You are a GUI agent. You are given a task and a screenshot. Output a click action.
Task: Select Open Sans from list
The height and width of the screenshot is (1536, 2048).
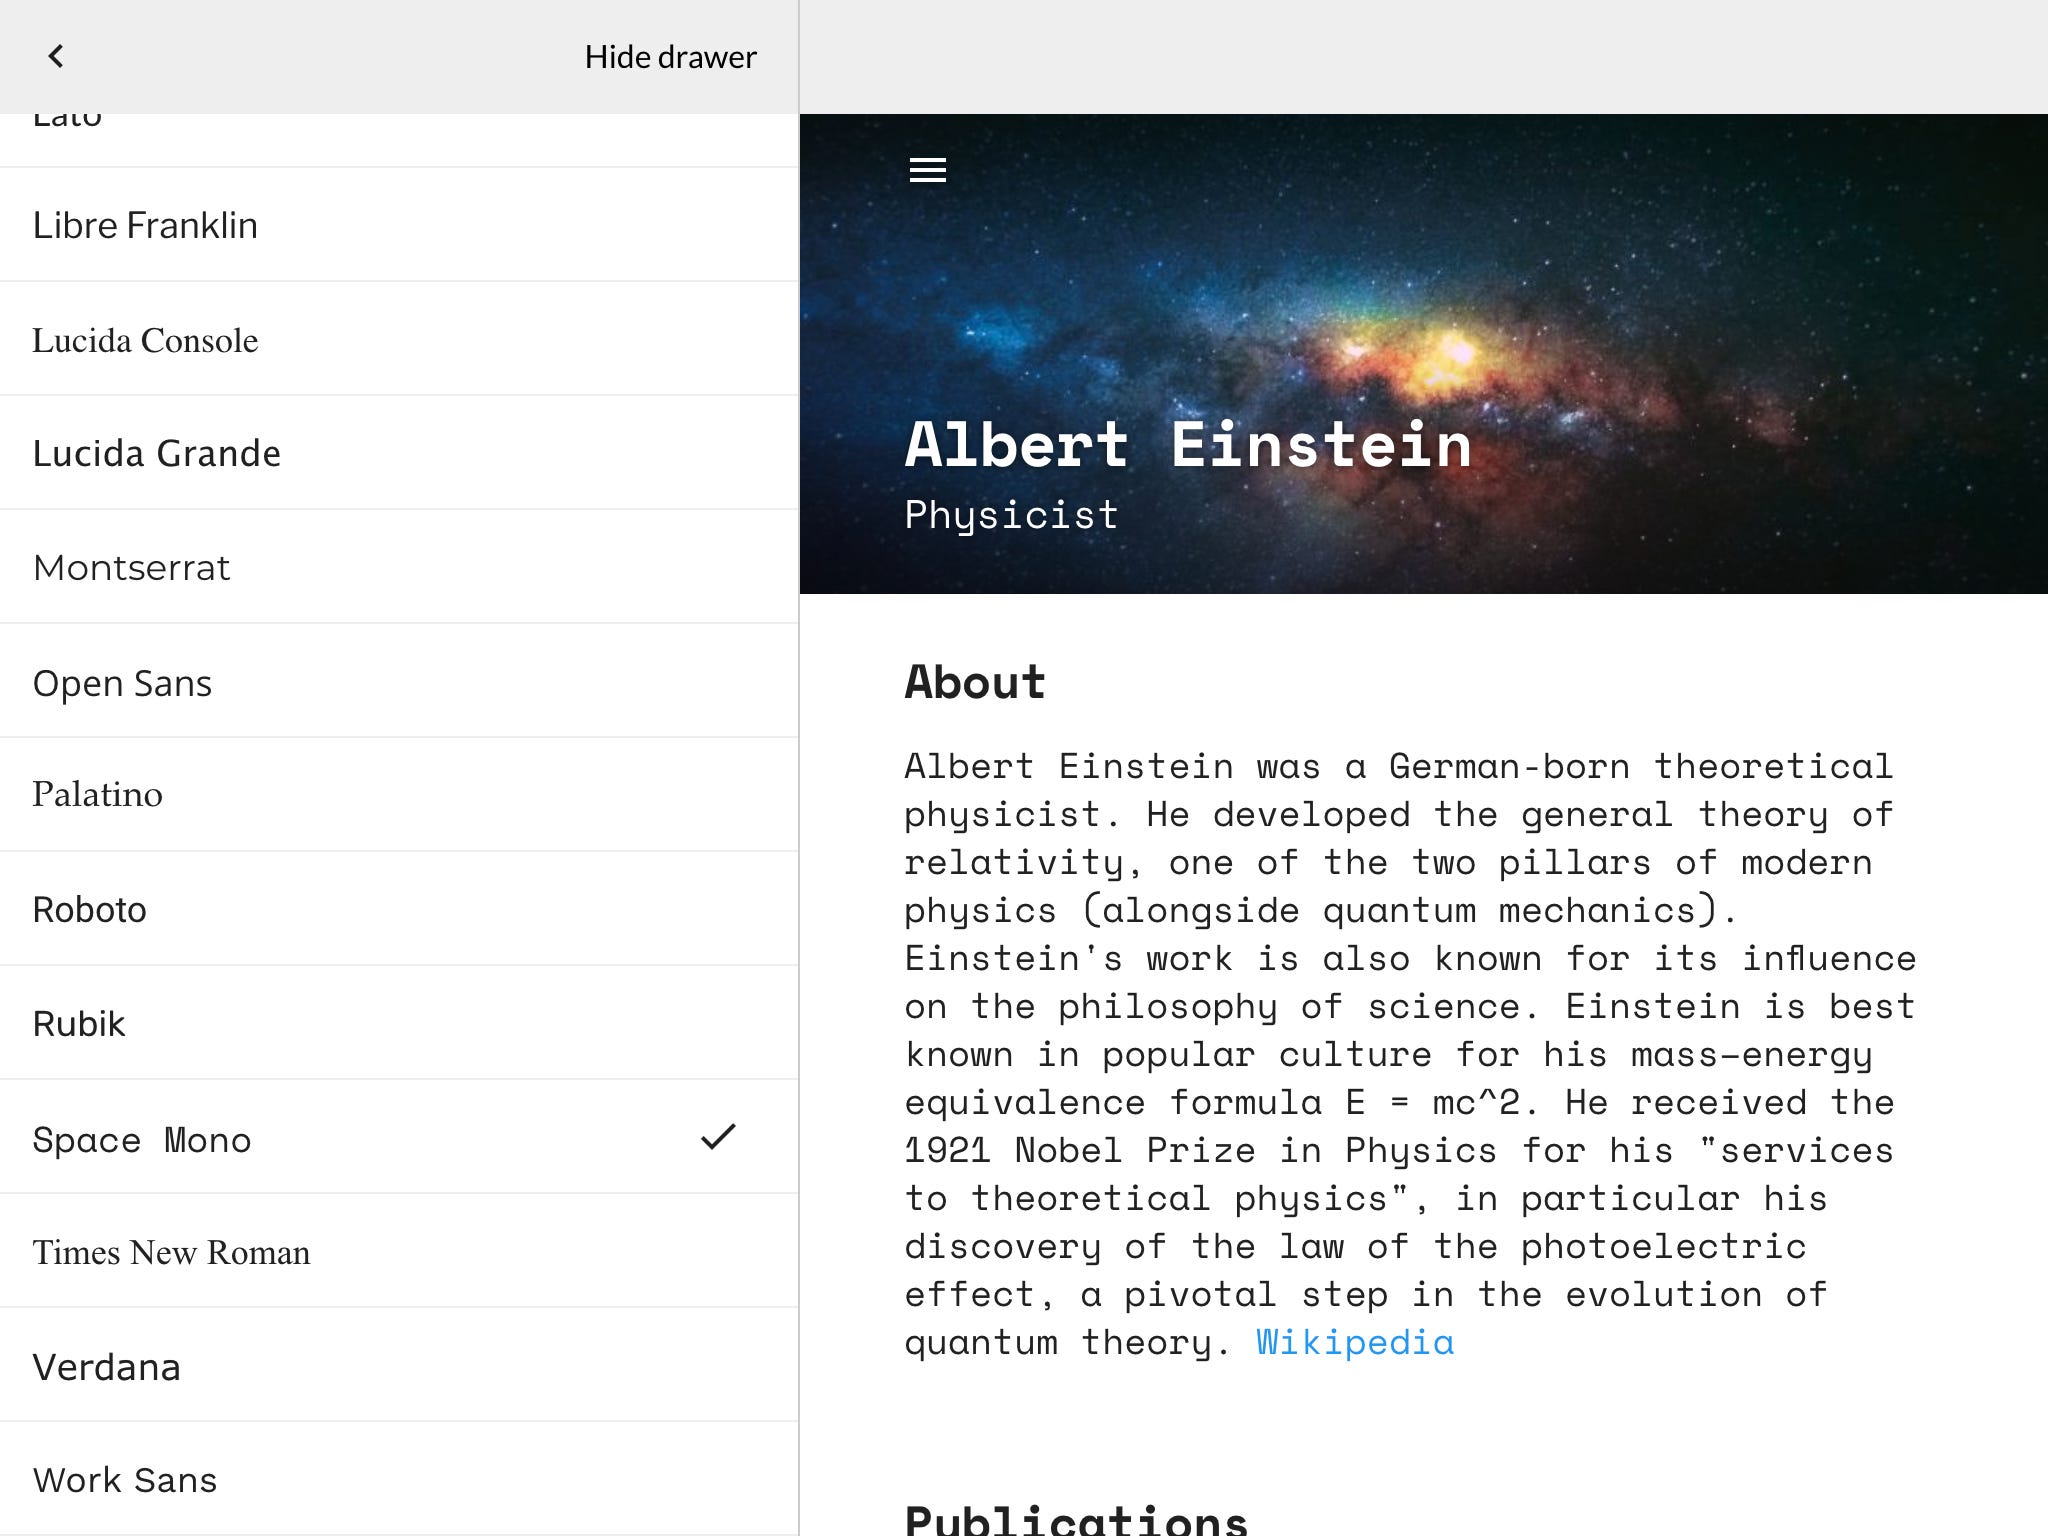click(122, 683)
